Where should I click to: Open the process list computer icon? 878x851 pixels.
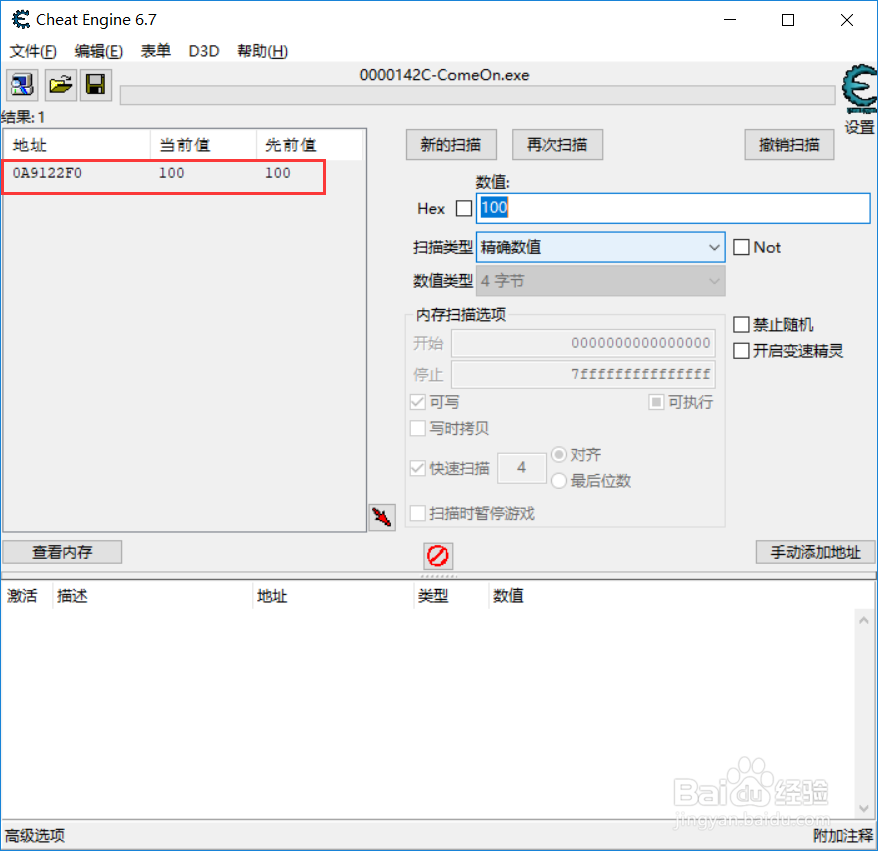point(22,85)
